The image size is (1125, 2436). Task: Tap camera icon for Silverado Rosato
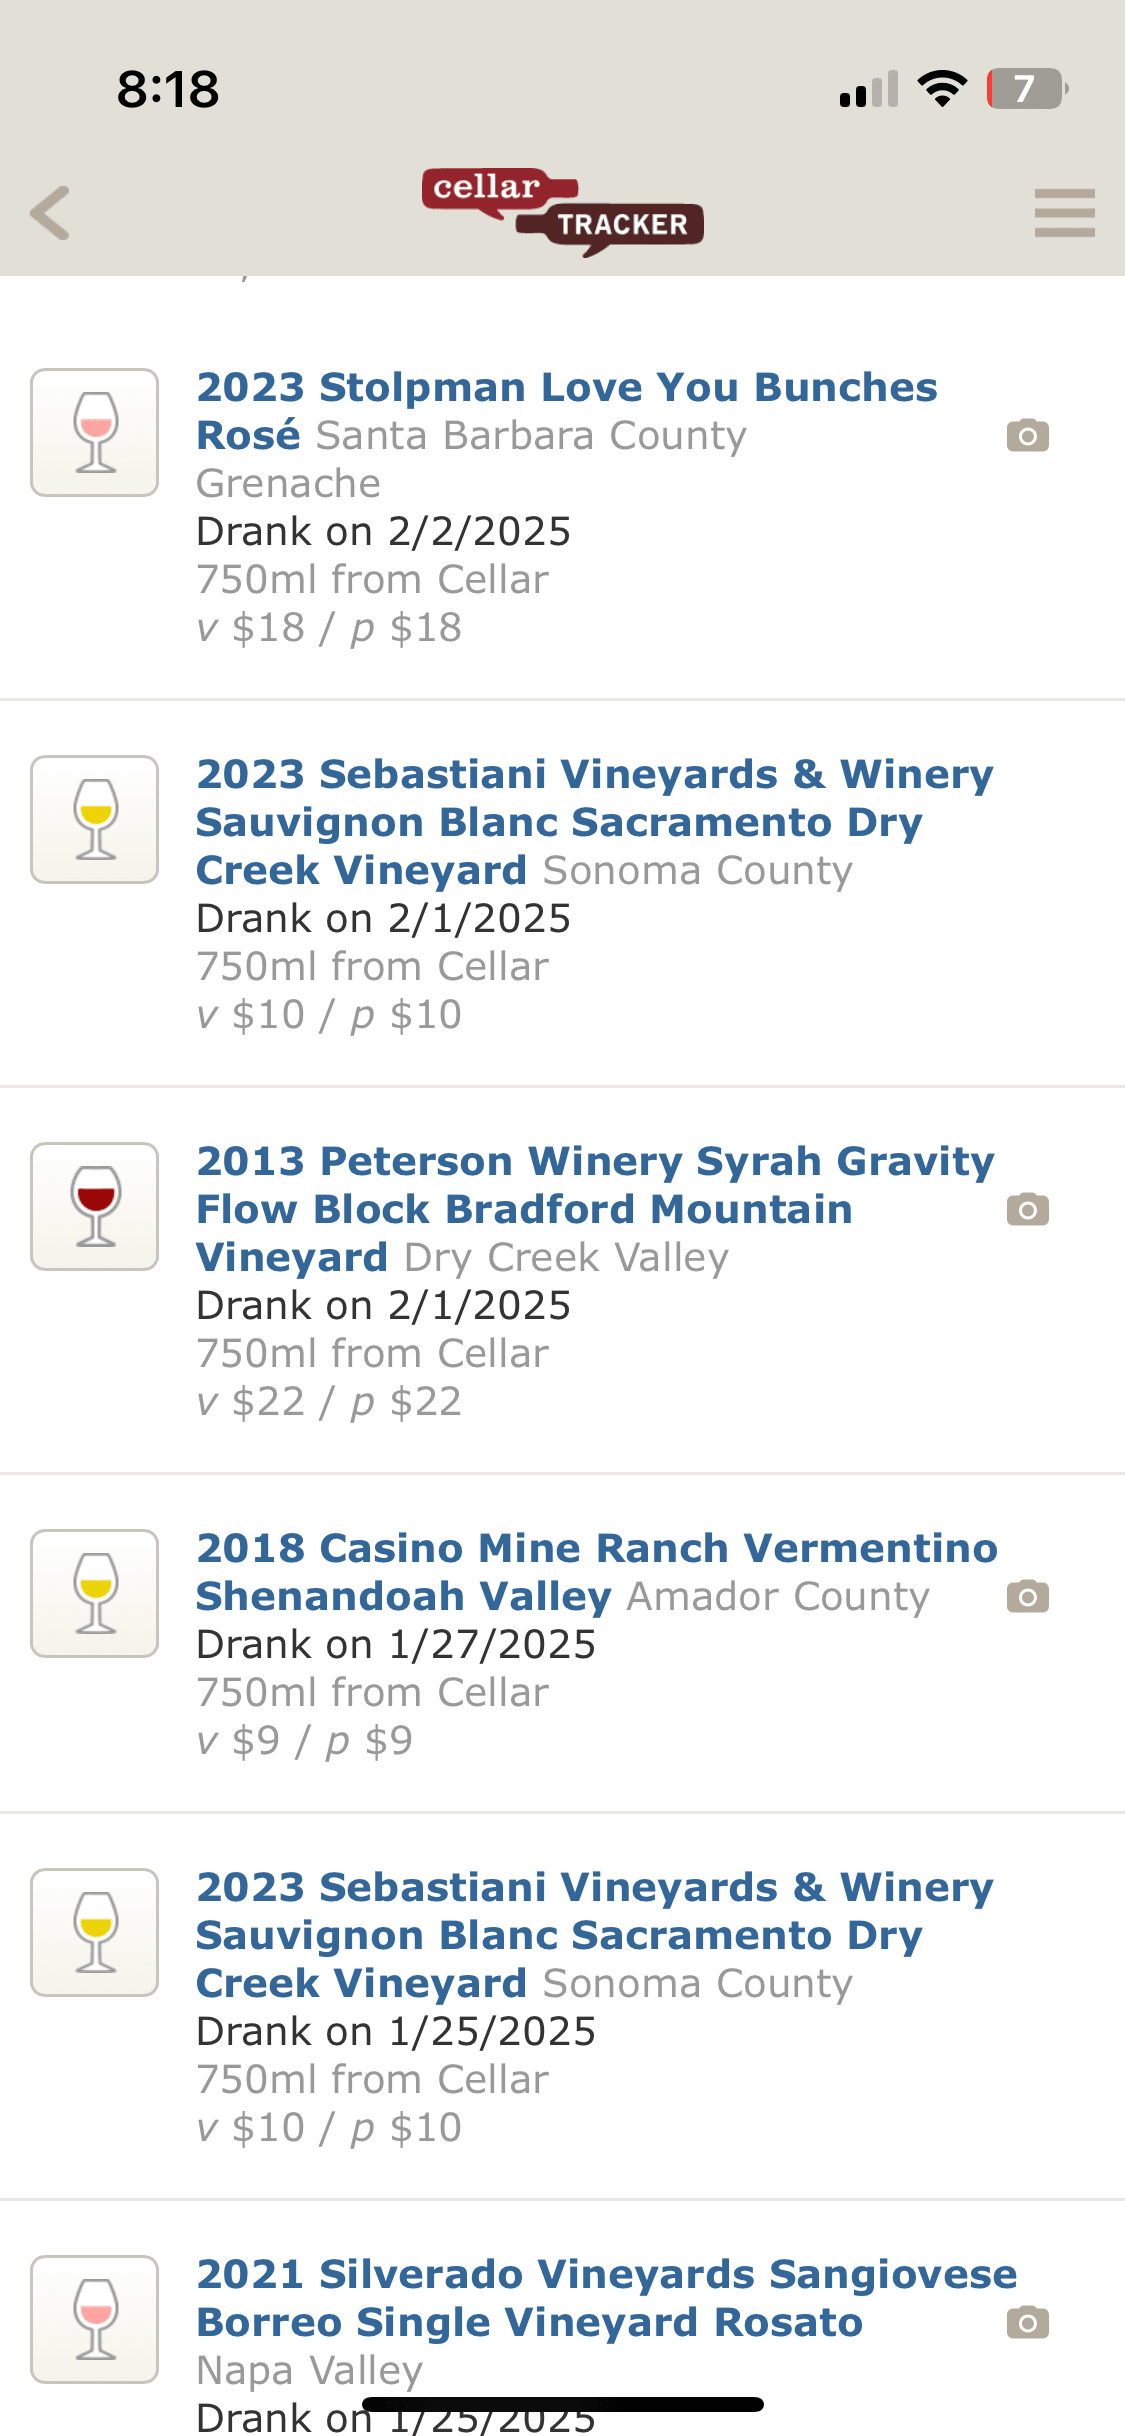tap(1027, 2323)
